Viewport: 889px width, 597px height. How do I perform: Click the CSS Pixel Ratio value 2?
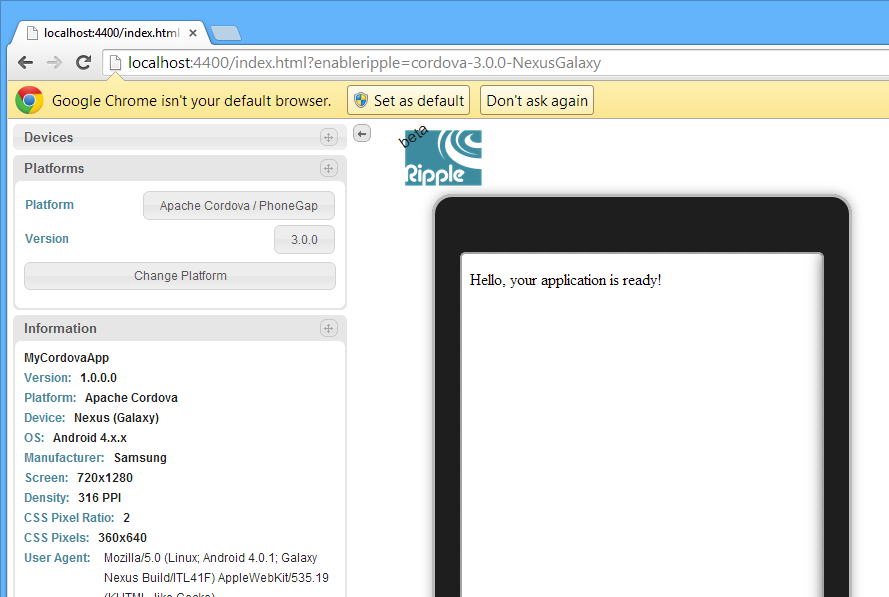click(126, 518)
